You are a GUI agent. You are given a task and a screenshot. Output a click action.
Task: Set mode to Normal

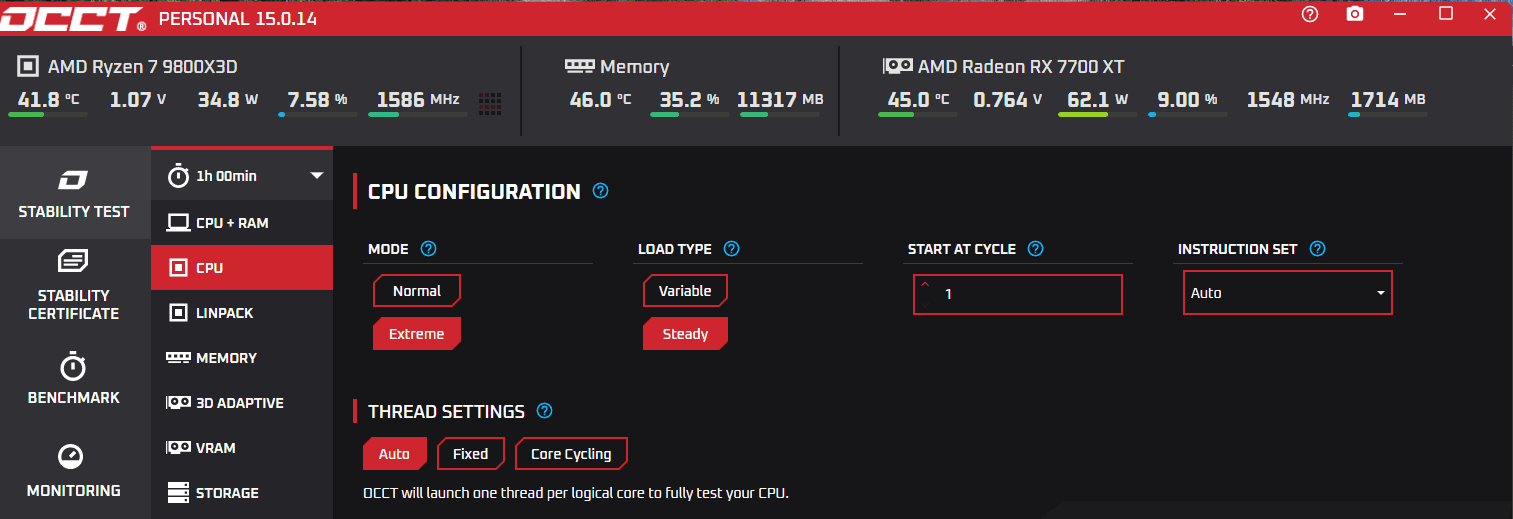tap(417, 291)
